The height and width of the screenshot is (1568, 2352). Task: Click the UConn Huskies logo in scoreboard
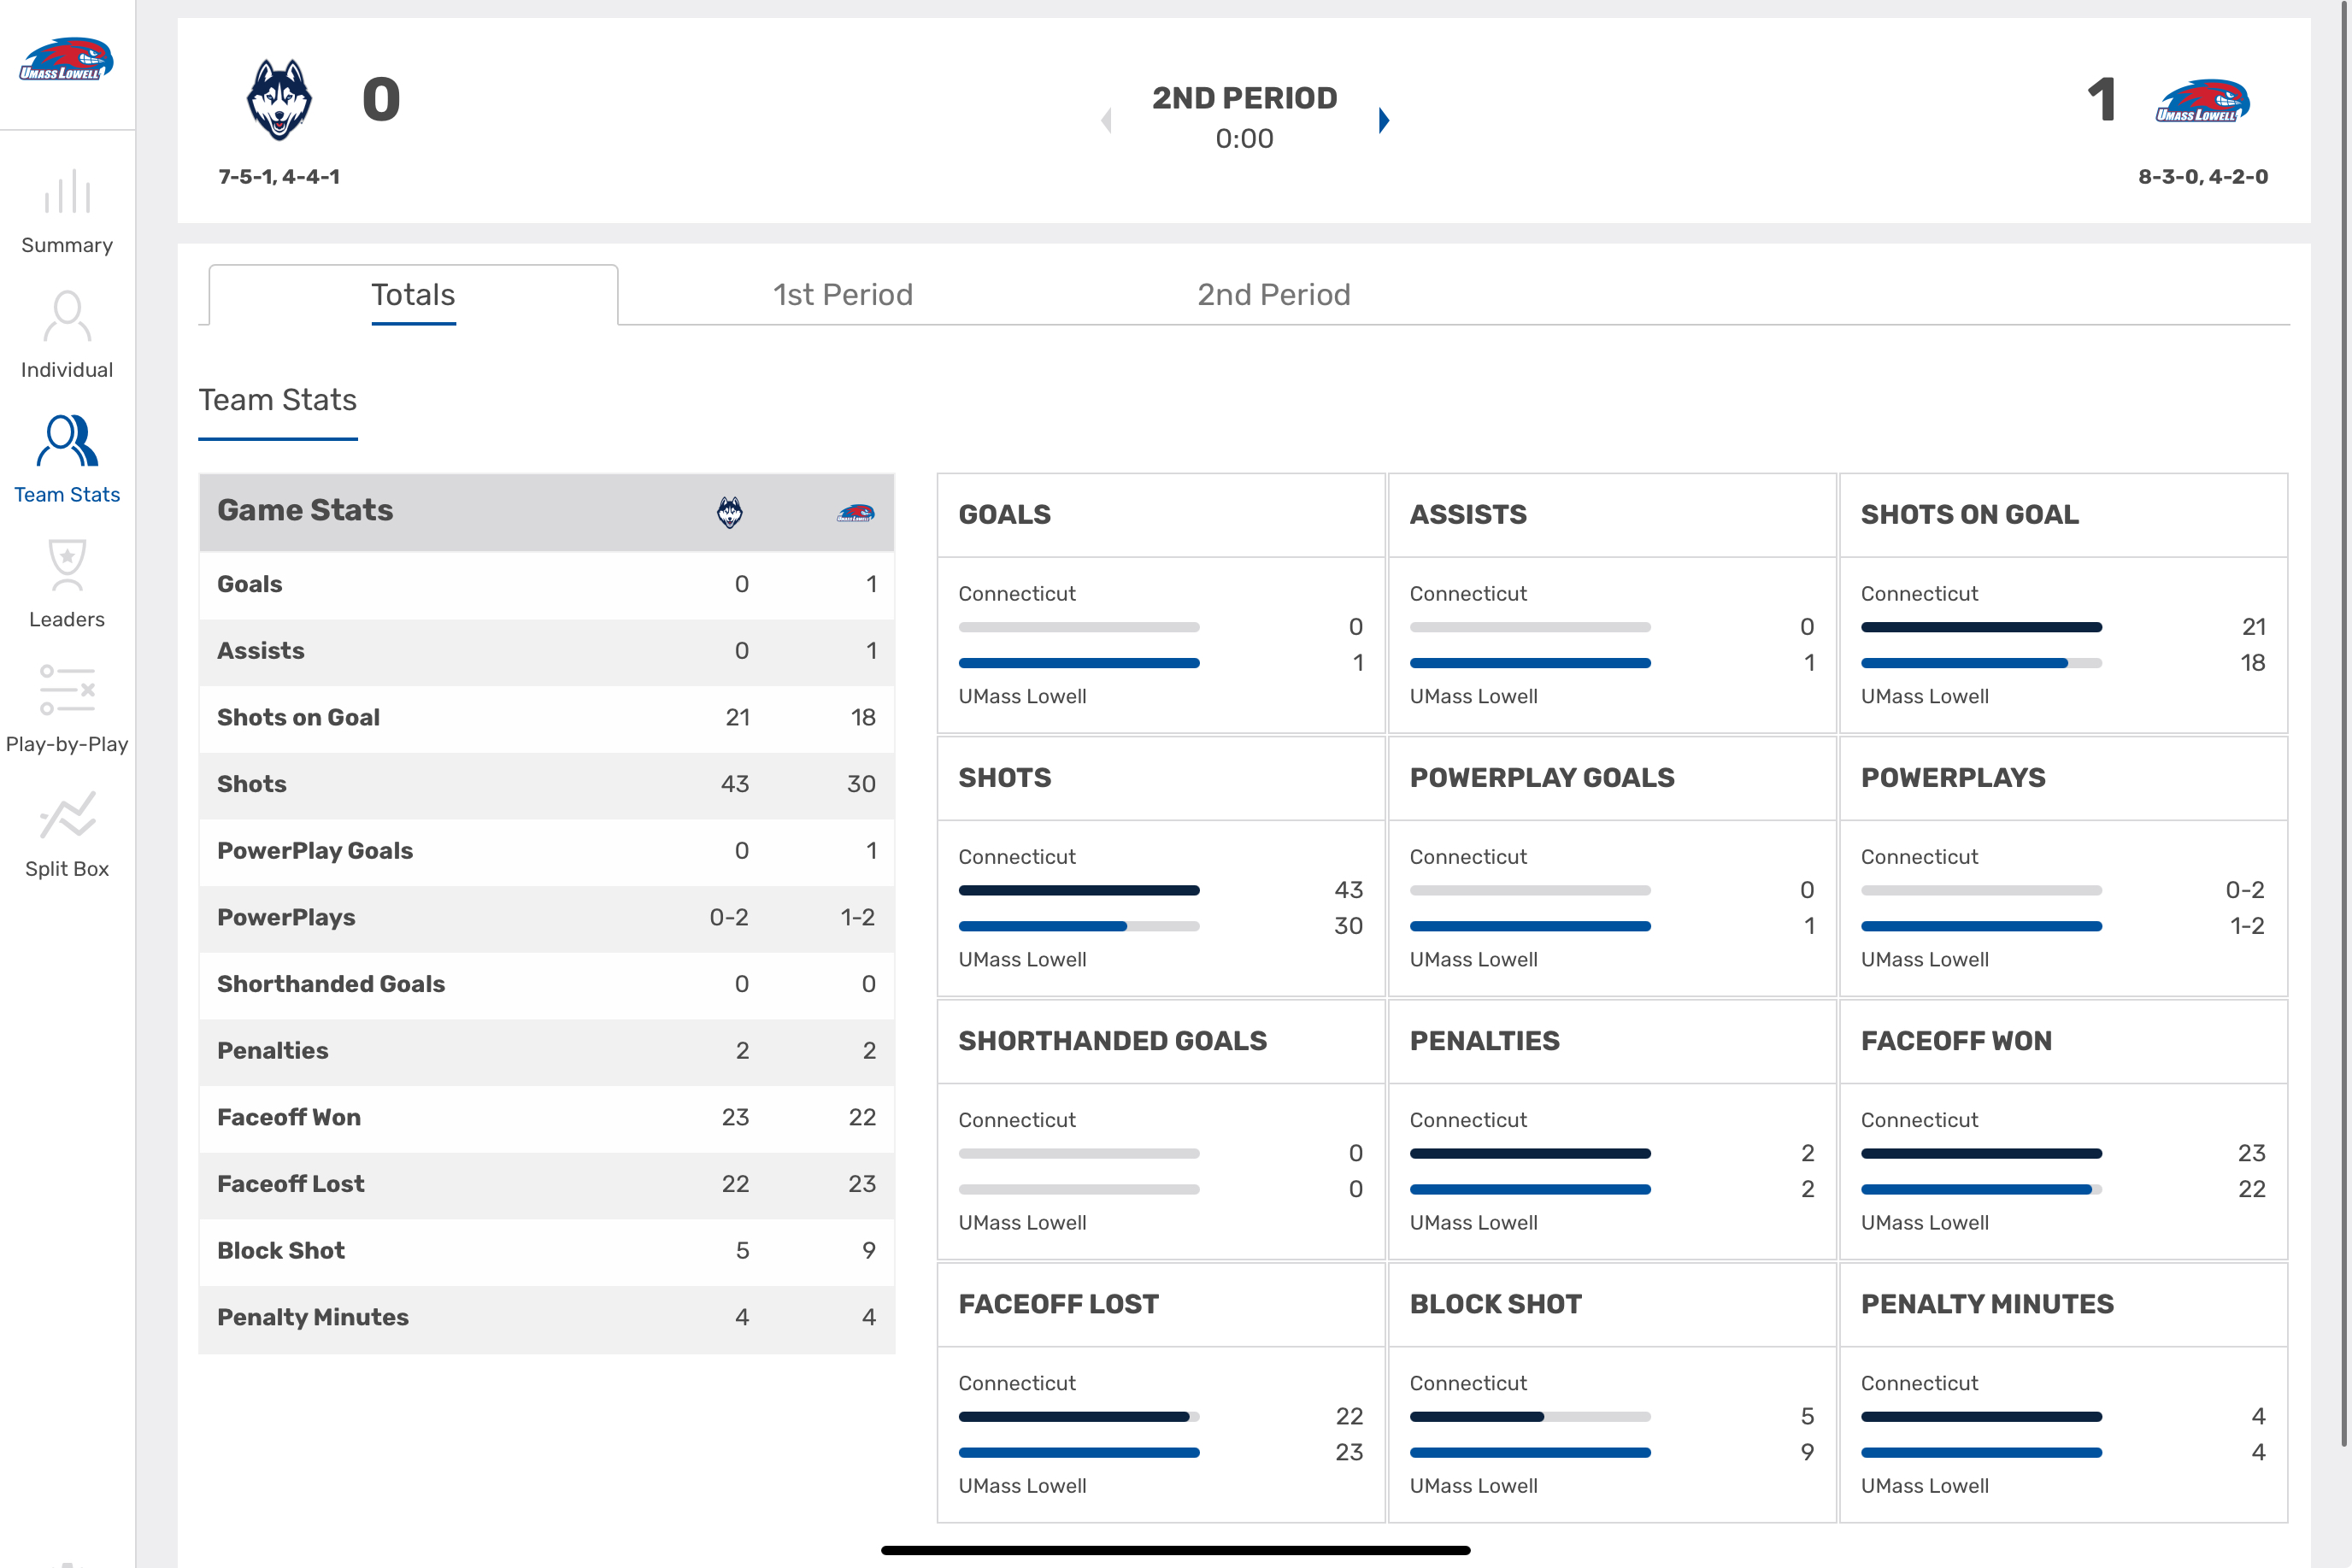pyautogui.click(x=279, y=100)
